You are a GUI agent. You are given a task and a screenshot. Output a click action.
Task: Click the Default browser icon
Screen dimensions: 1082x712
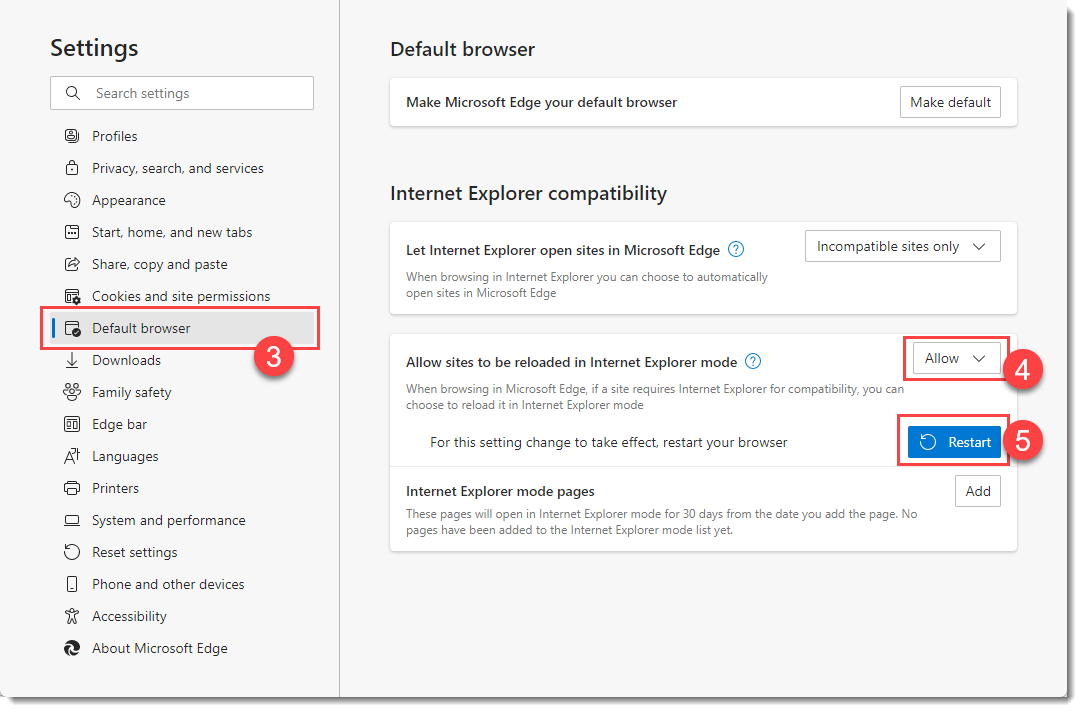[x=72, y=328]
